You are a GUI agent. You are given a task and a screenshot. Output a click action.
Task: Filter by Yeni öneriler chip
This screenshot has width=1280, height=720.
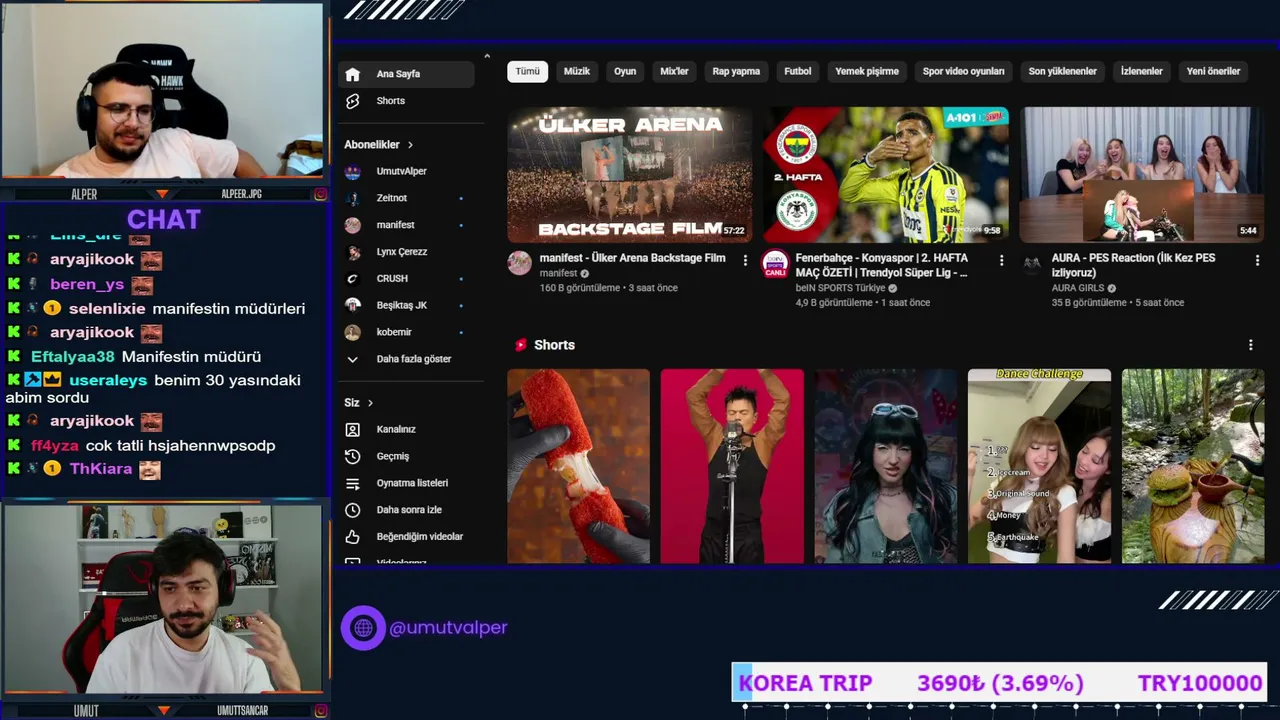1213,71
